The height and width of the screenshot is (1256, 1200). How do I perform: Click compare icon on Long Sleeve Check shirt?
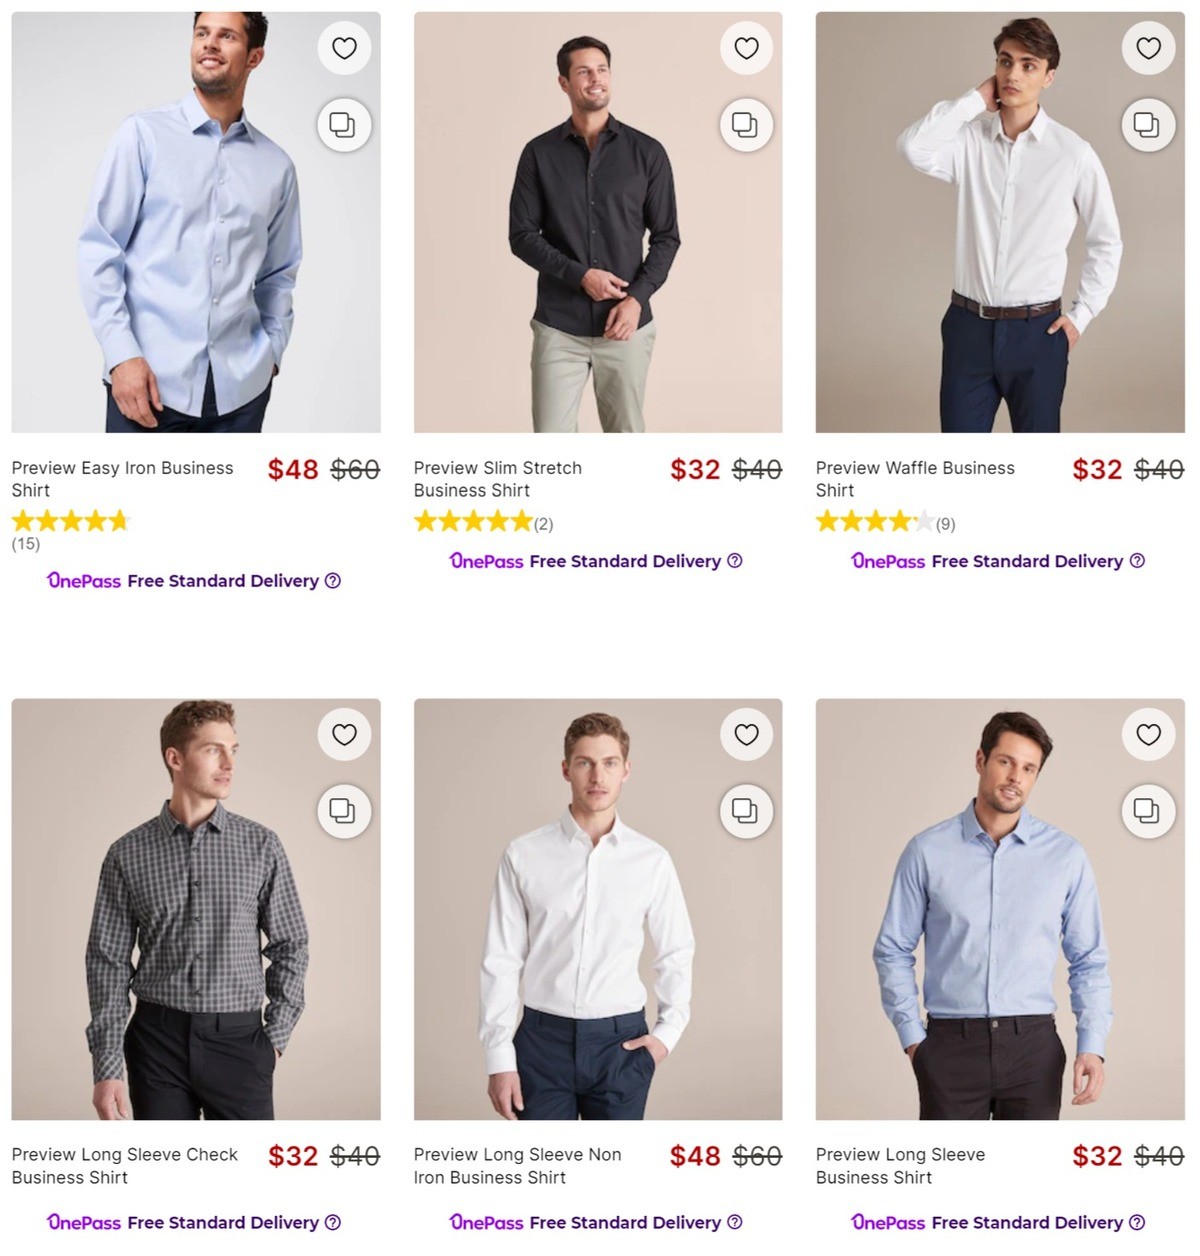point(344,812)
